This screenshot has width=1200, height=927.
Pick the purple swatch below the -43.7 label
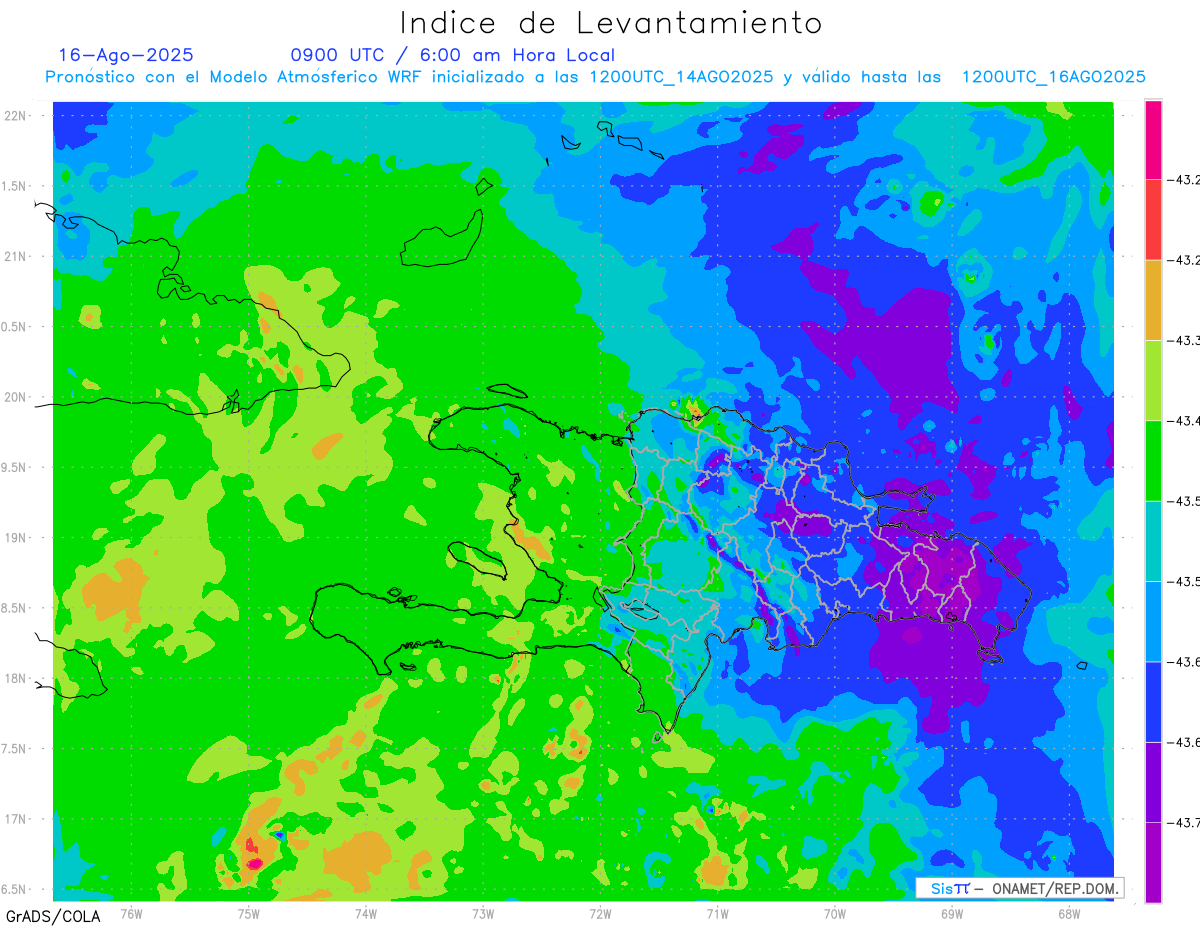click(1153, 862)
